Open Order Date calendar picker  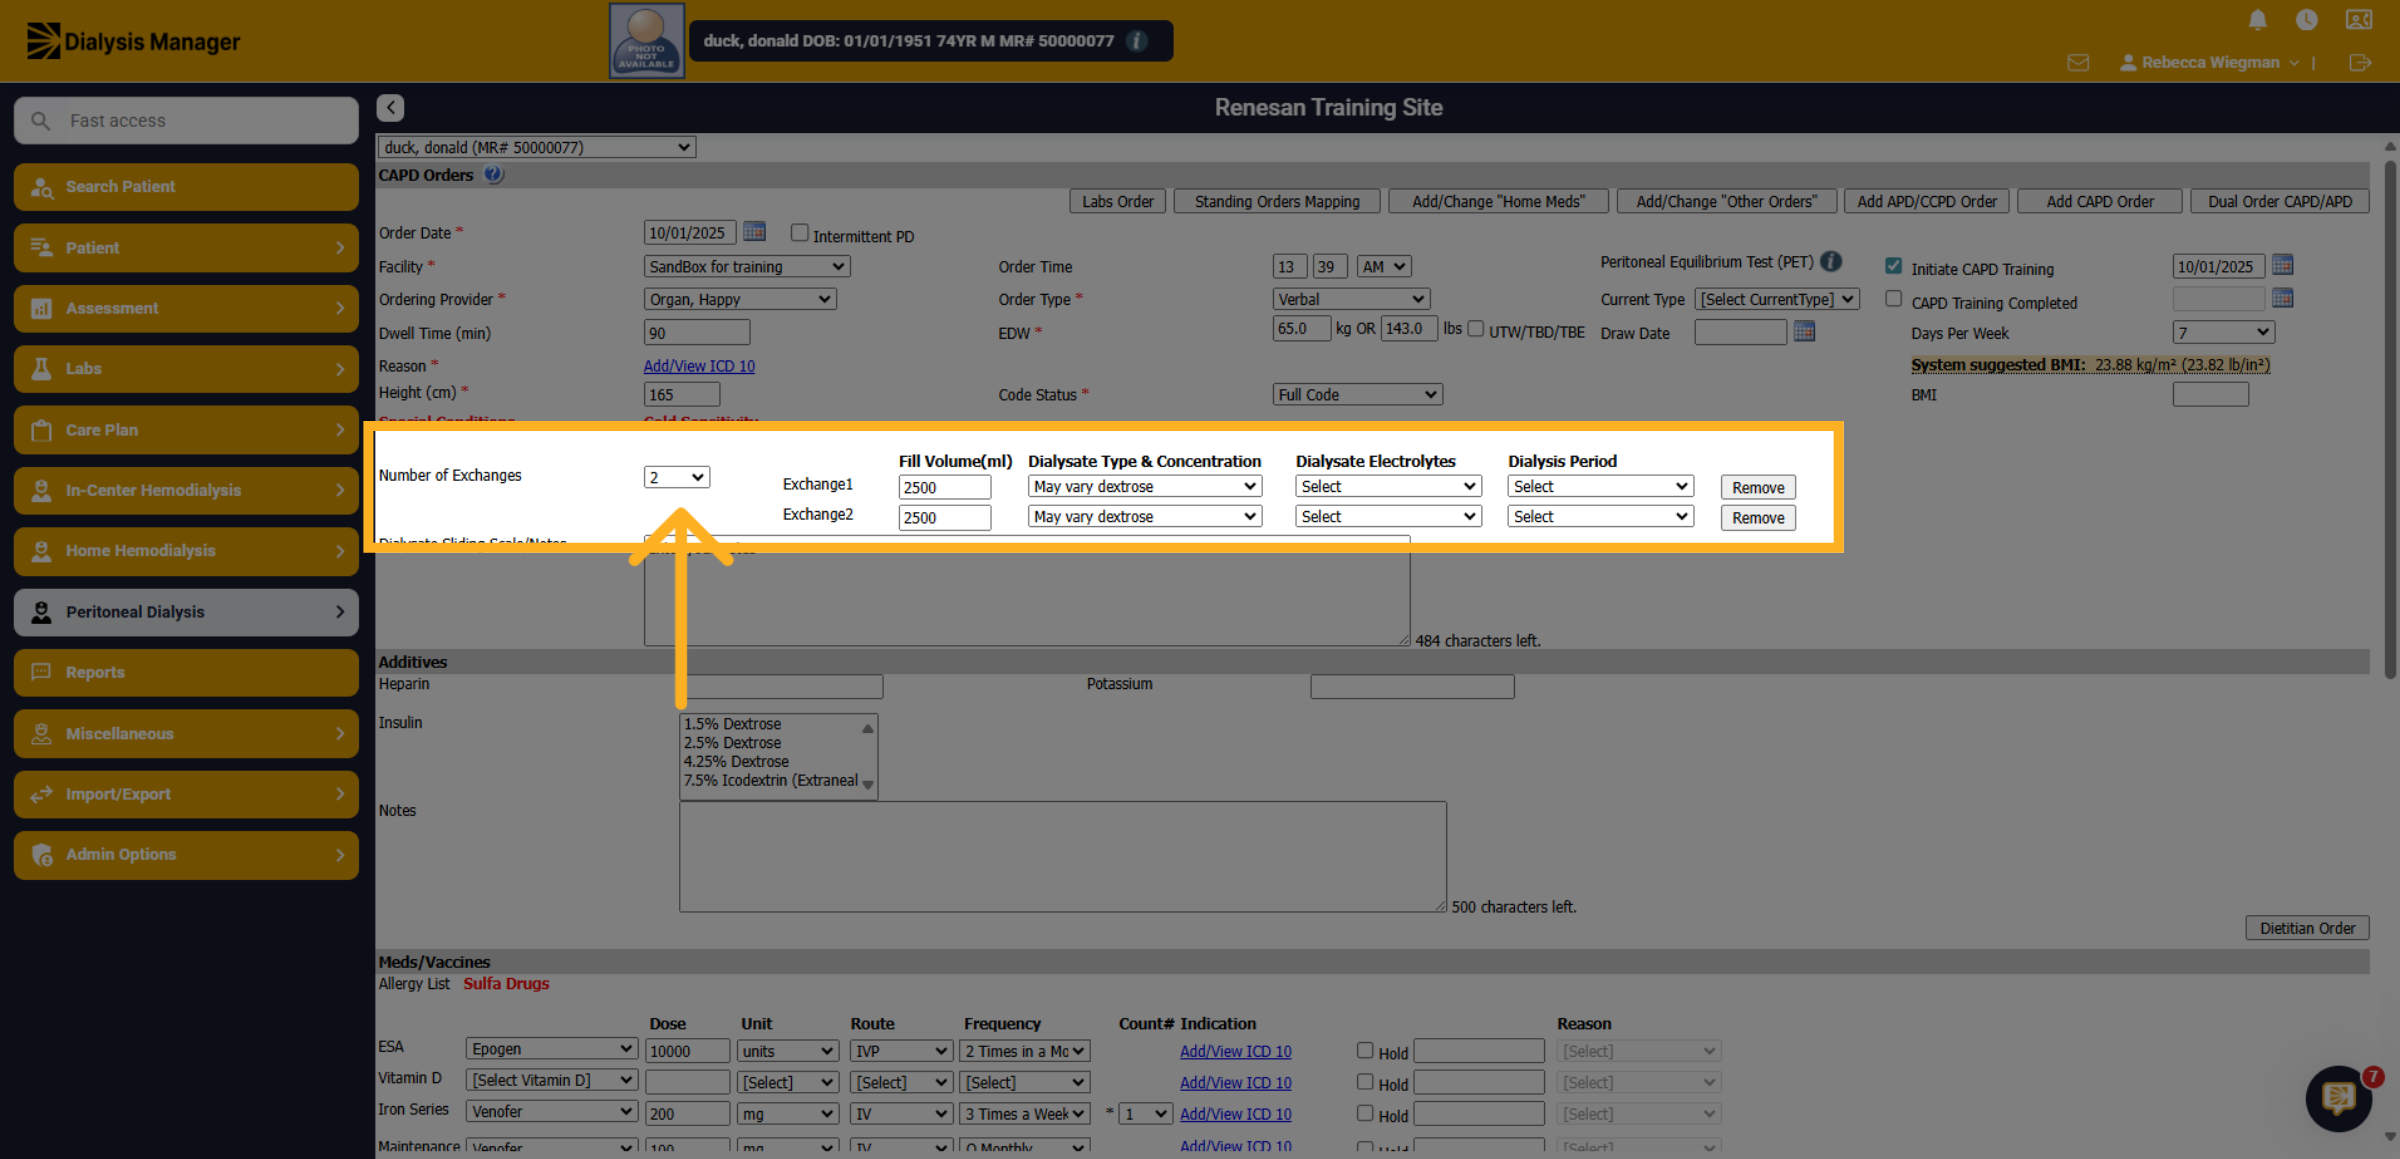(755, 232)
